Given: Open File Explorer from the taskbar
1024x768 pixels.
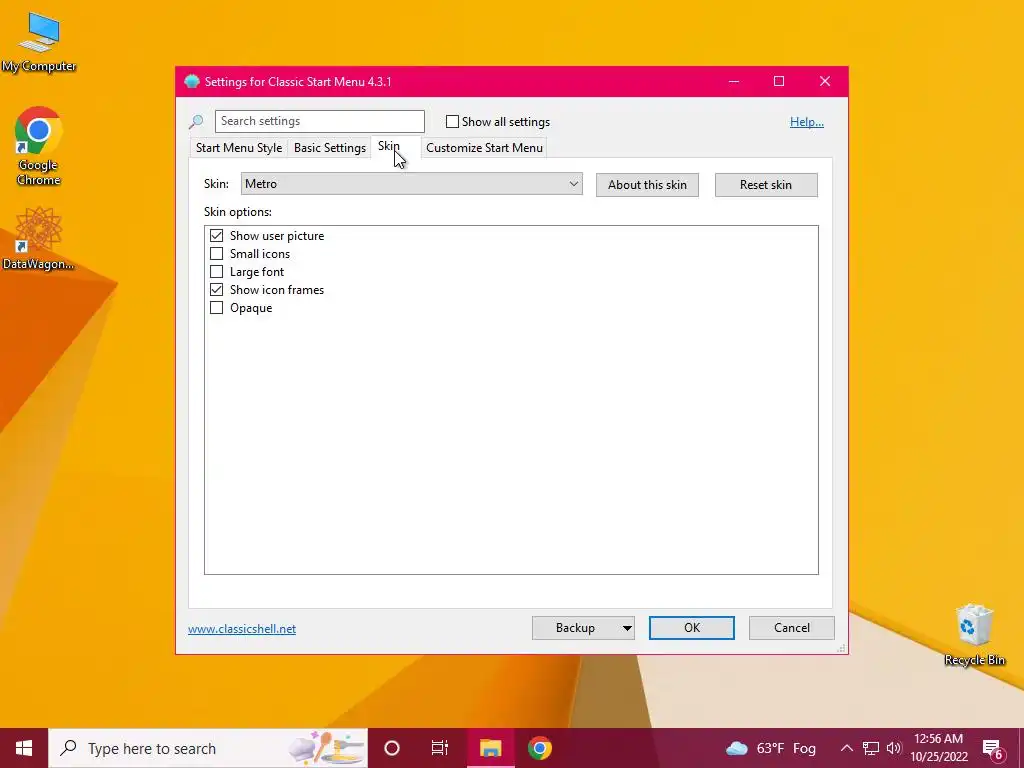Looking at the screenshot, I should click(490, 748).
